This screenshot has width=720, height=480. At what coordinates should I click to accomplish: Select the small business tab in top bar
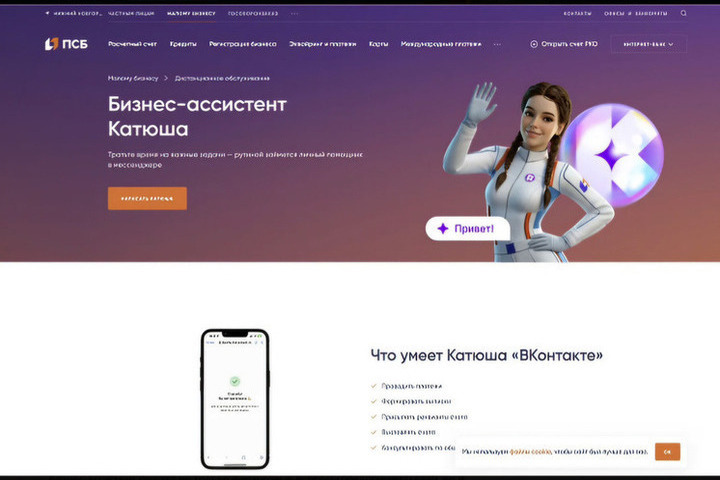pyautogui.click(x=191, y=13)
